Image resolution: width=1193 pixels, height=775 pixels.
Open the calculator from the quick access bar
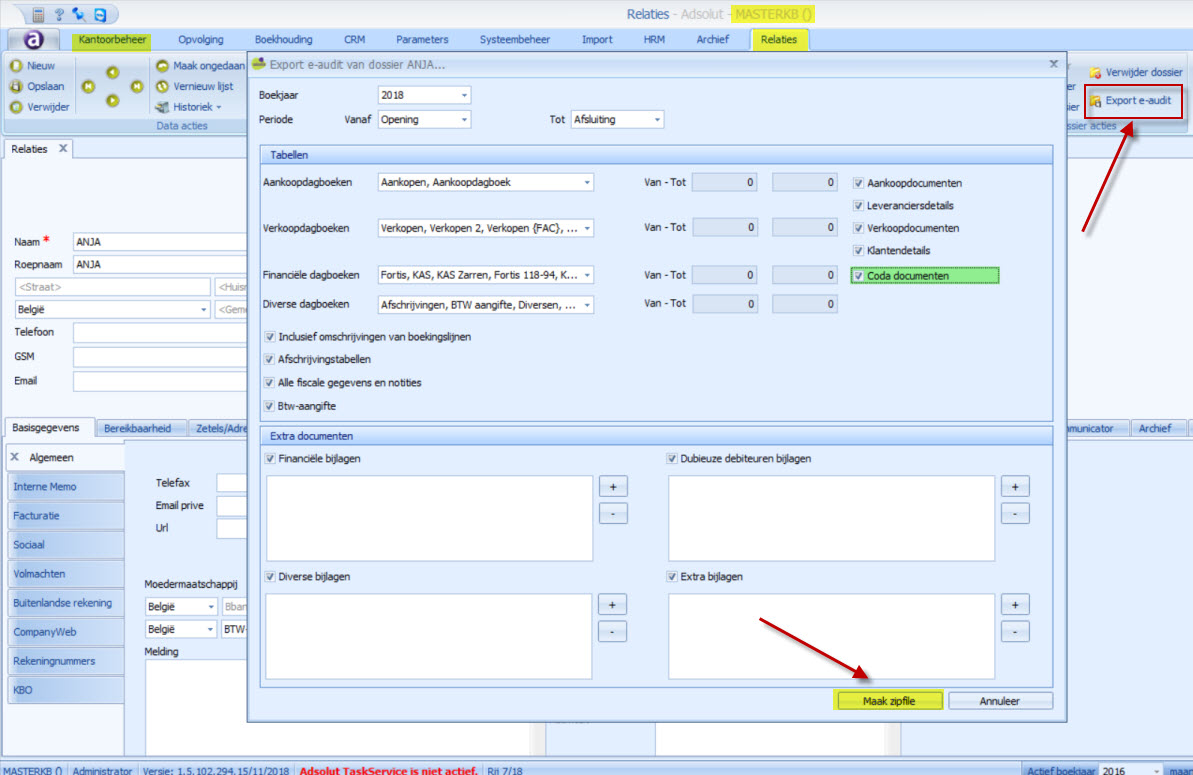[39, 15]
